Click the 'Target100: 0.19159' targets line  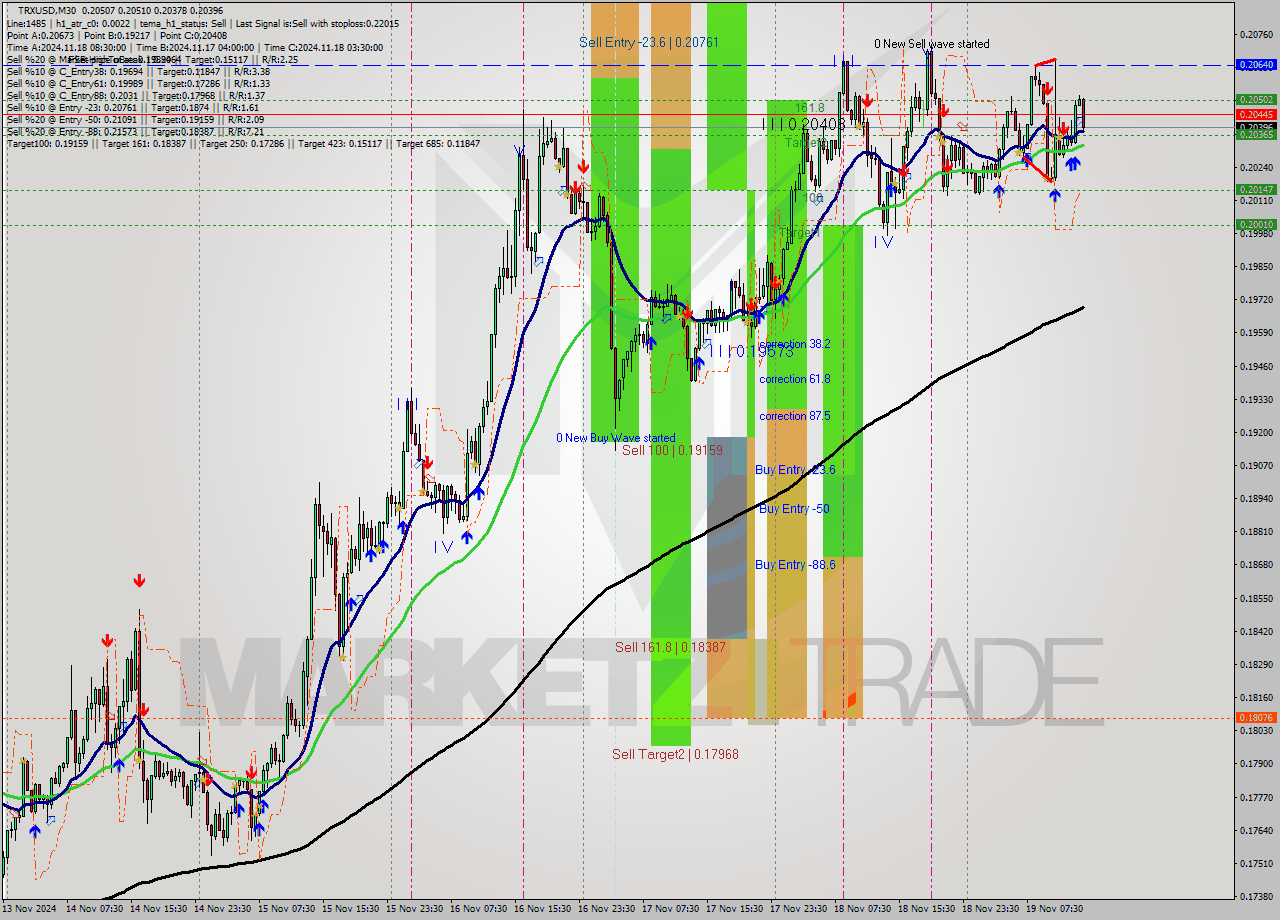pos(243,143)
